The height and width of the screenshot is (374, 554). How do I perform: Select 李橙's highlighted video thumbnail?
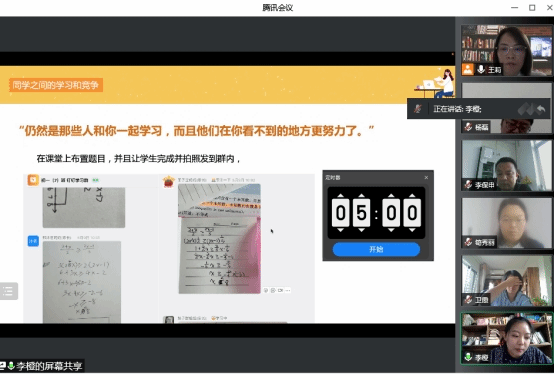pyautogui.click(x=506, y=338)
